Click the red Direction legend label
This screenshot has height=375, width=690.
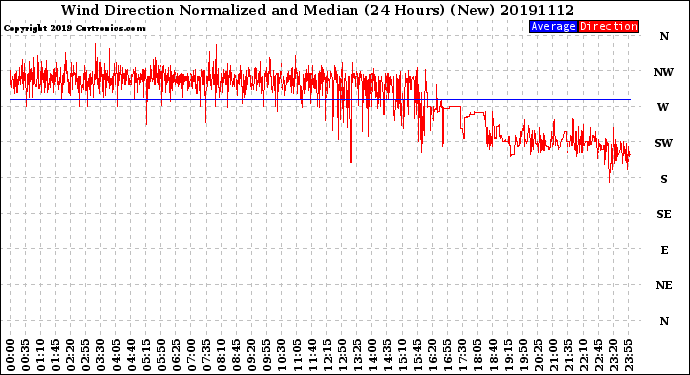pos(608,26)
